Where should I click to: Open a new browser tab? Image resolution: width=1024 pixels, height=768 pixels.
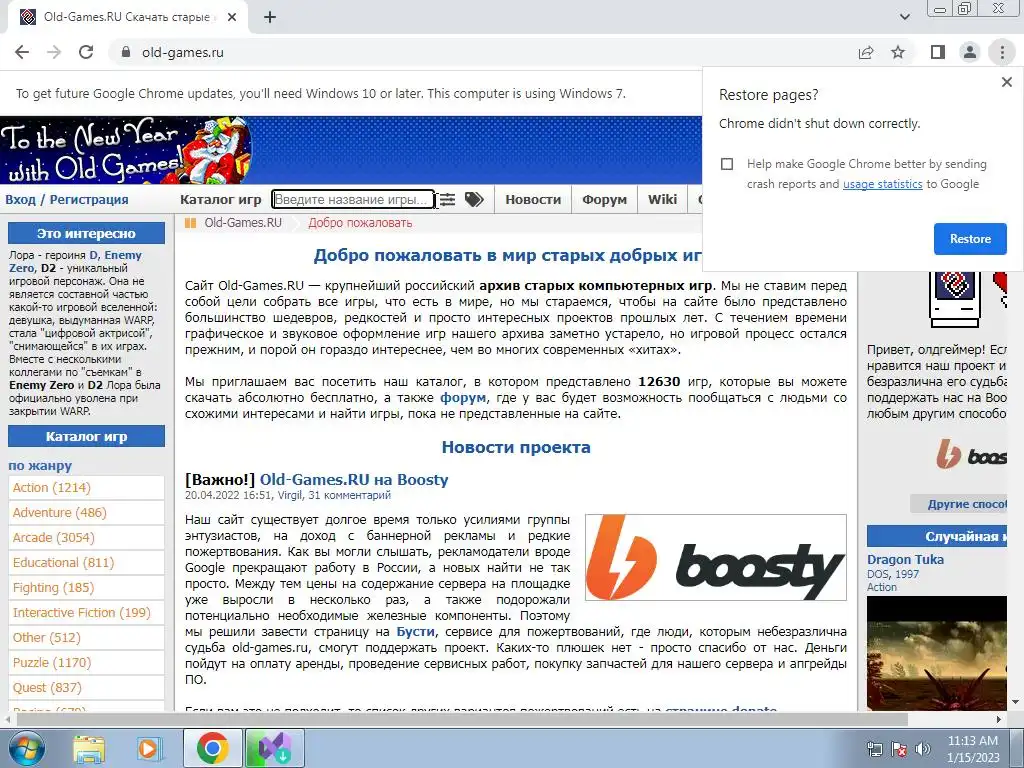tap(270, 17)
